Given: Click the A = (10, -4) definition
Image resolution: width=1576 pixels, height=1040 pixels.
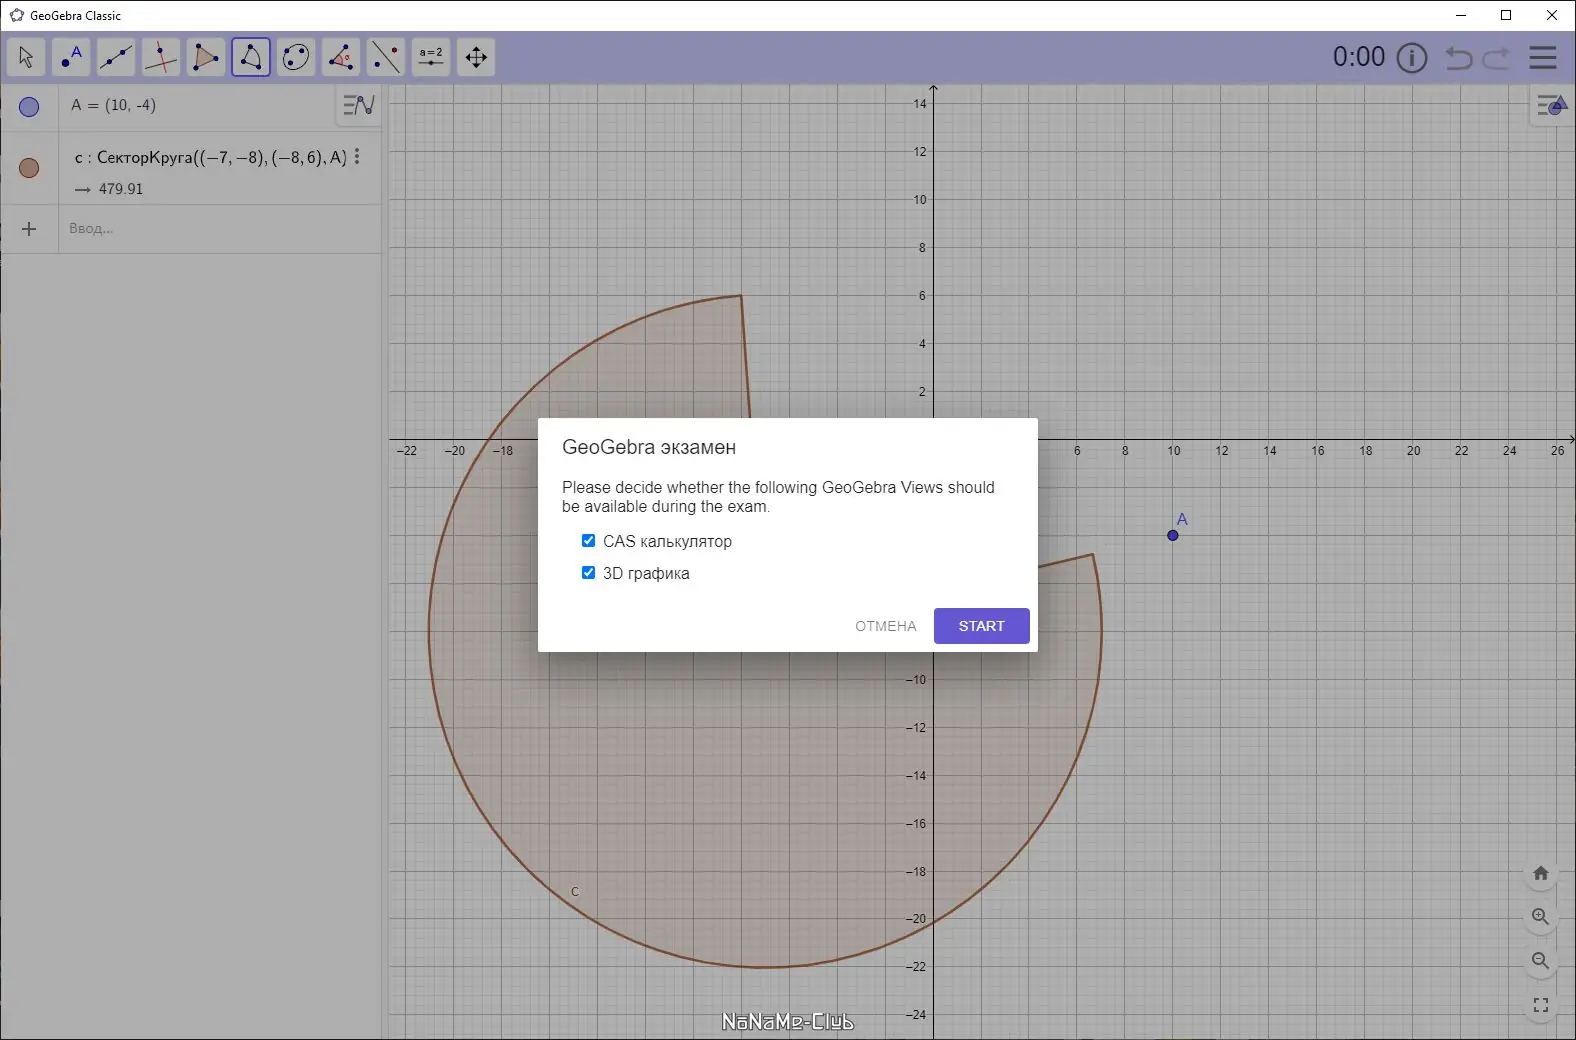Looking at the screenshot, I should 114,105.
